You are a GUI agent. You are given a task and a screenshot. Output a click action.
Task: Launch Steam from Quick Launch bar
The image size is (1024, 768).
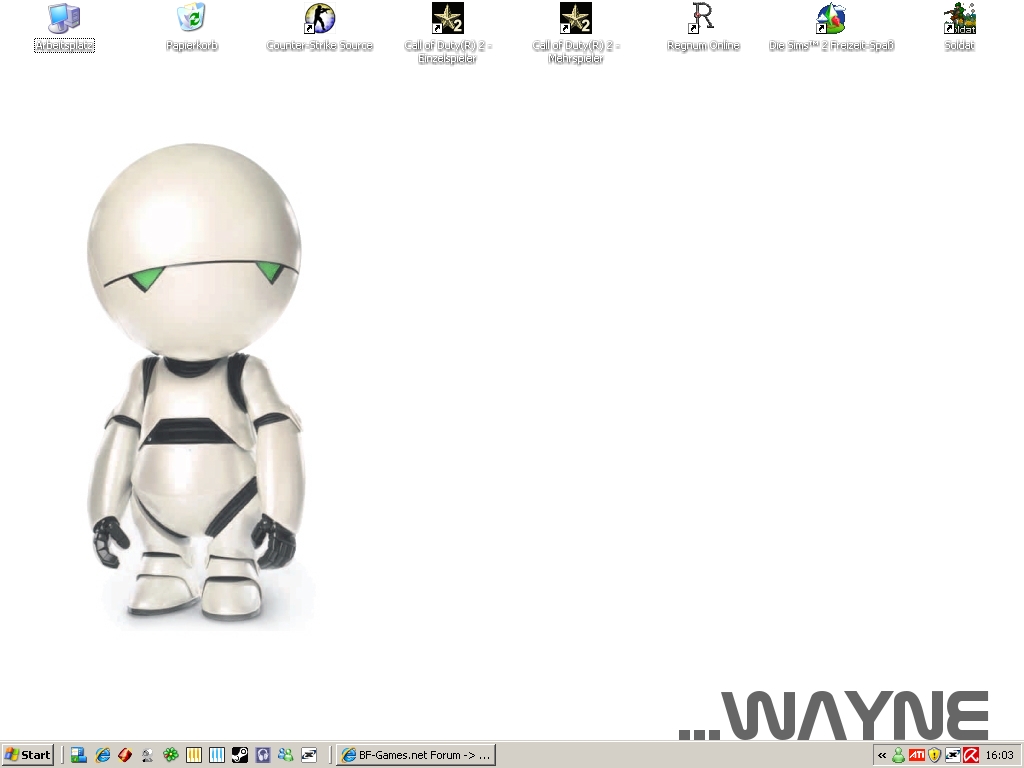point(240,755)
